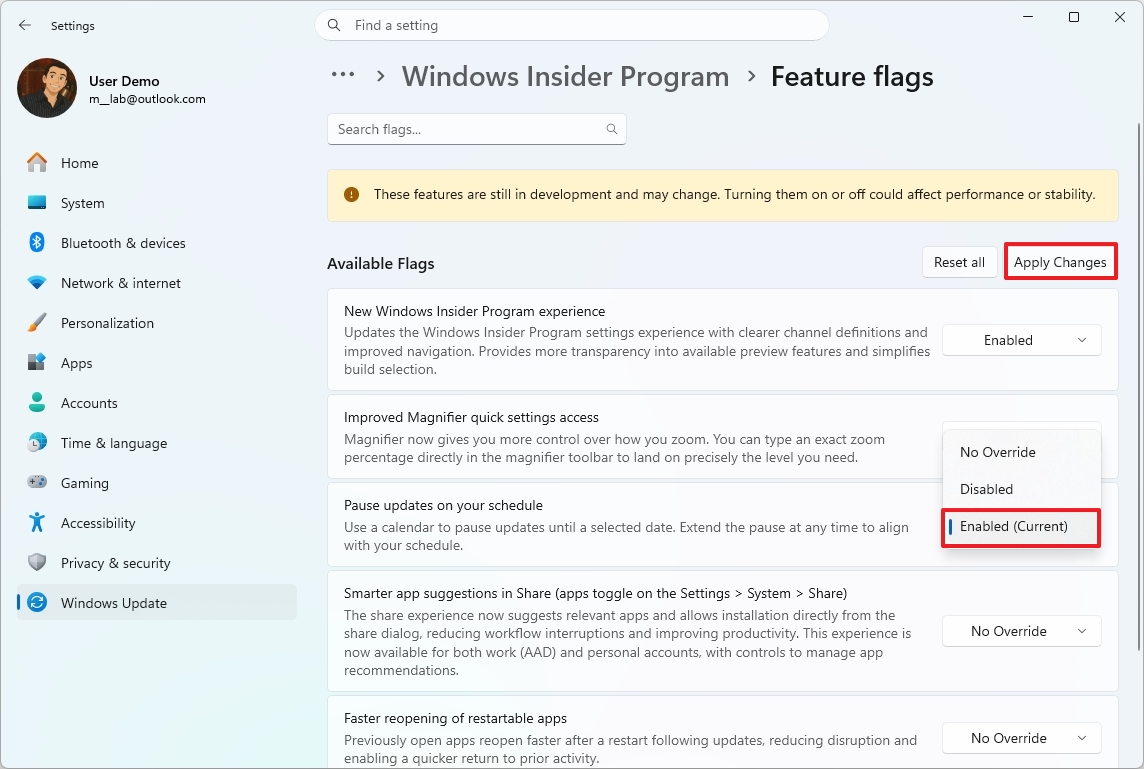This screenshot has width=1144, height=769.
Task: Click Faster reopening of restartable apps title
Action: coord(455,719)
